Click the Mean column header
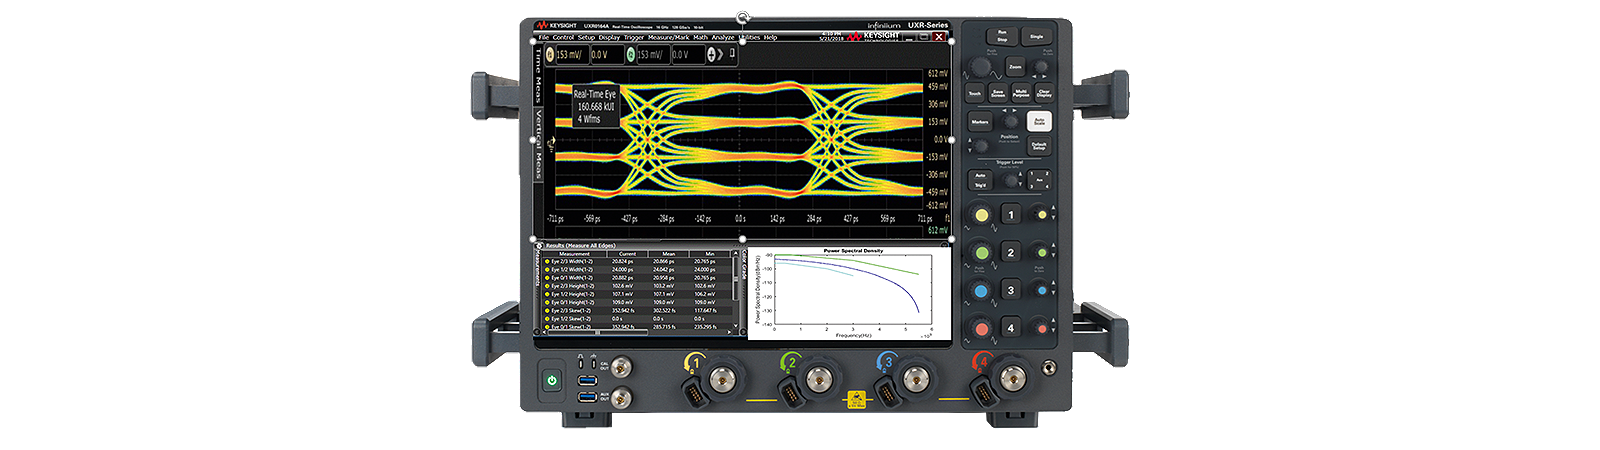 coord(668,254)
